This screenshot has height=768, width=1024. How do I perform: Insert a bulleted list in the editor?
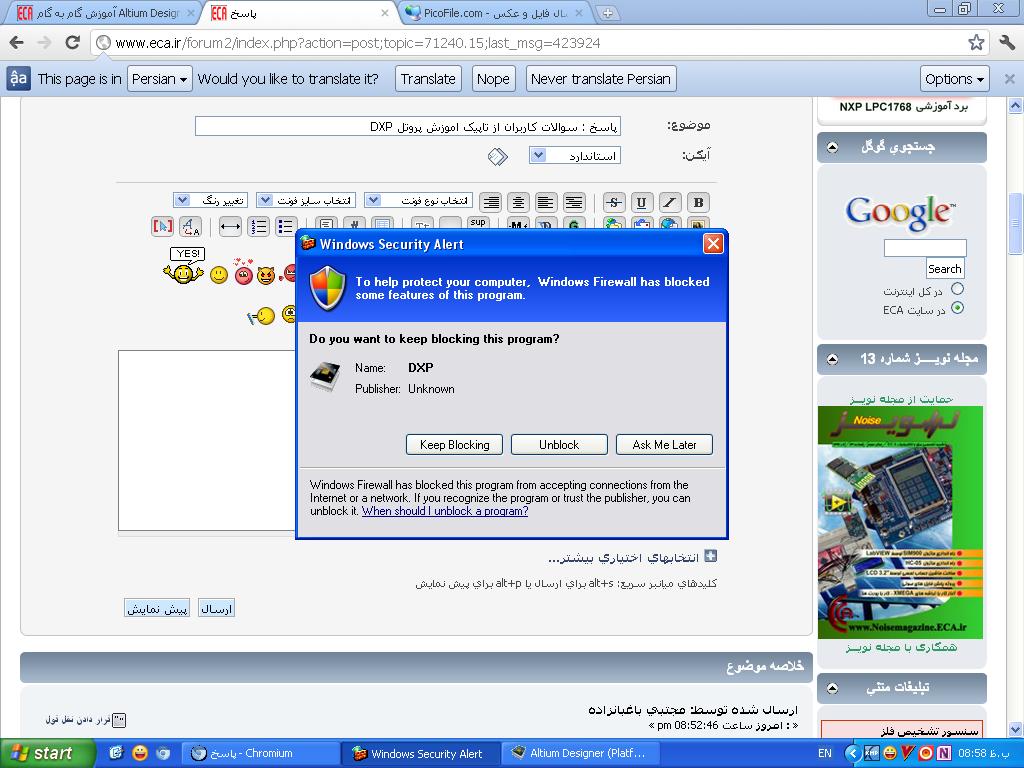tap(286, 227)
